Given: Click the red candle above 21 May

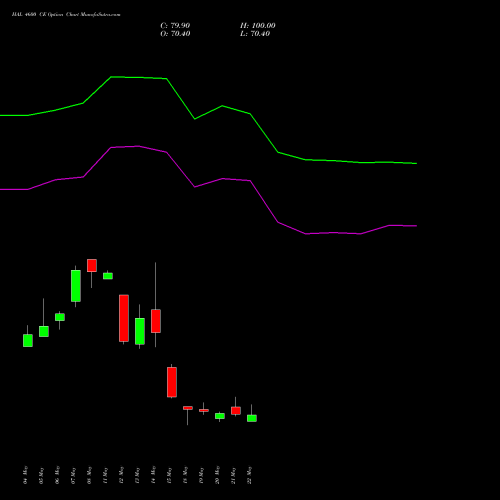Looking at the screenshot, I should tap(236, 411).
